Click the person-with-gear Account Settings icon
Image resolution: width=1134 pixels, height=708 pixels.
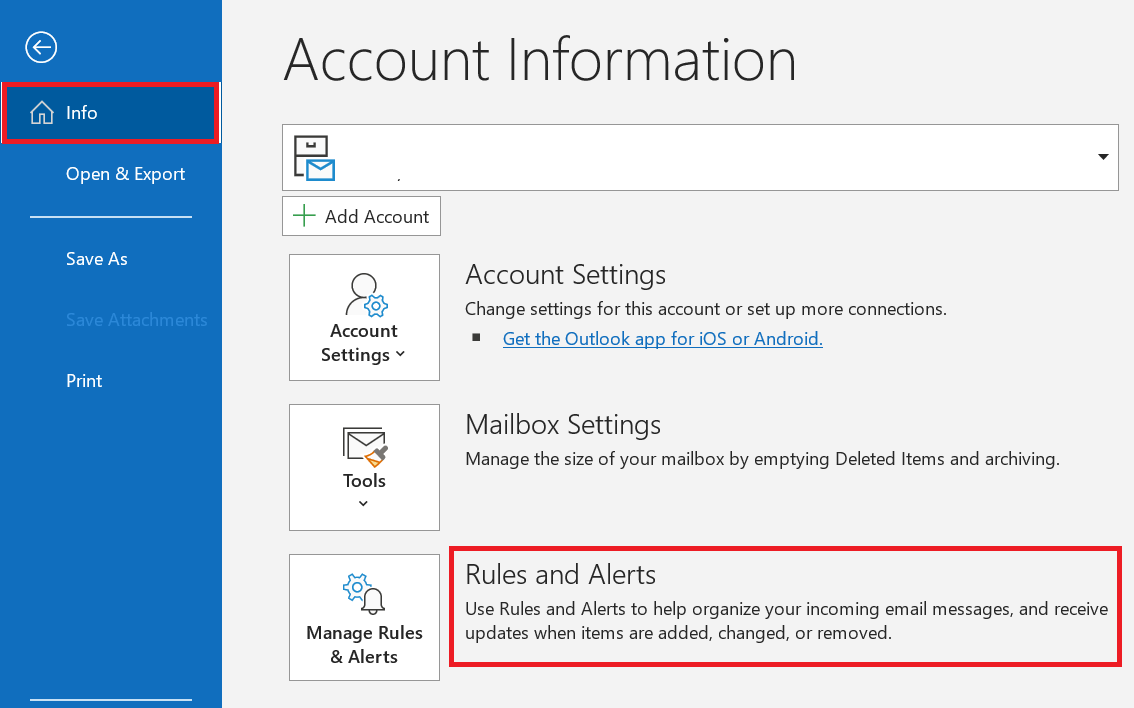366,295
